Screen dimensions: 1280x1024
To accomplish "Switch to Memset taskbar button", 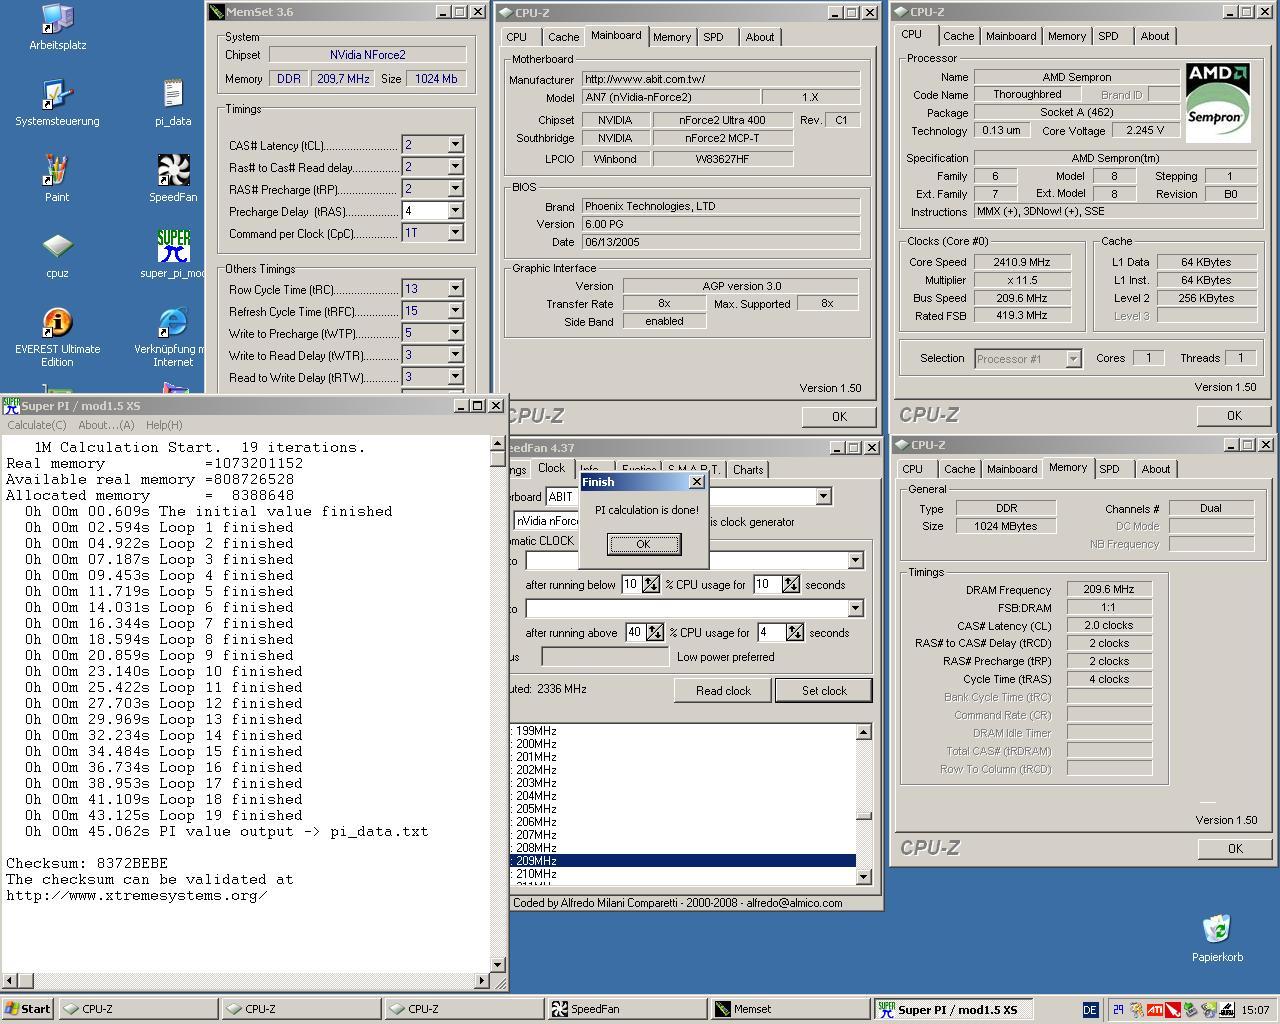I will [x=790, y=1009].
